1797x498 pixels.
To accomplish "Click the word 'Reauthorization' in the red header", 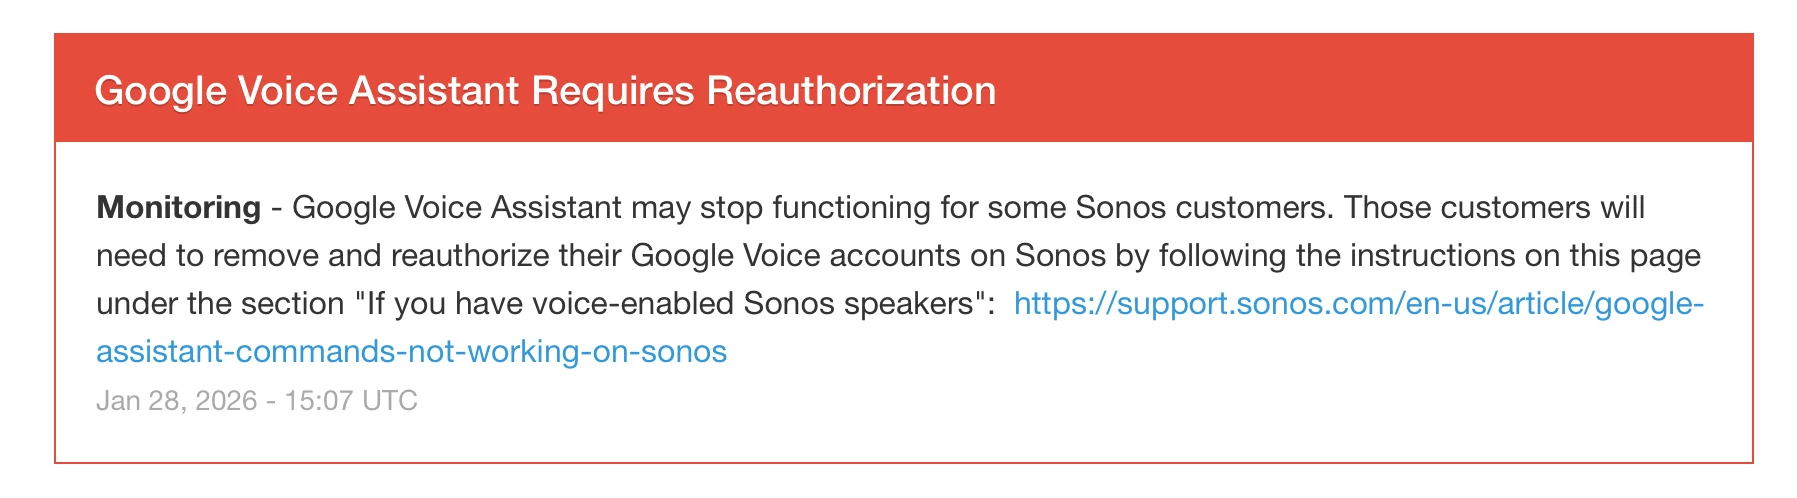I will click(x=851, y=91).
